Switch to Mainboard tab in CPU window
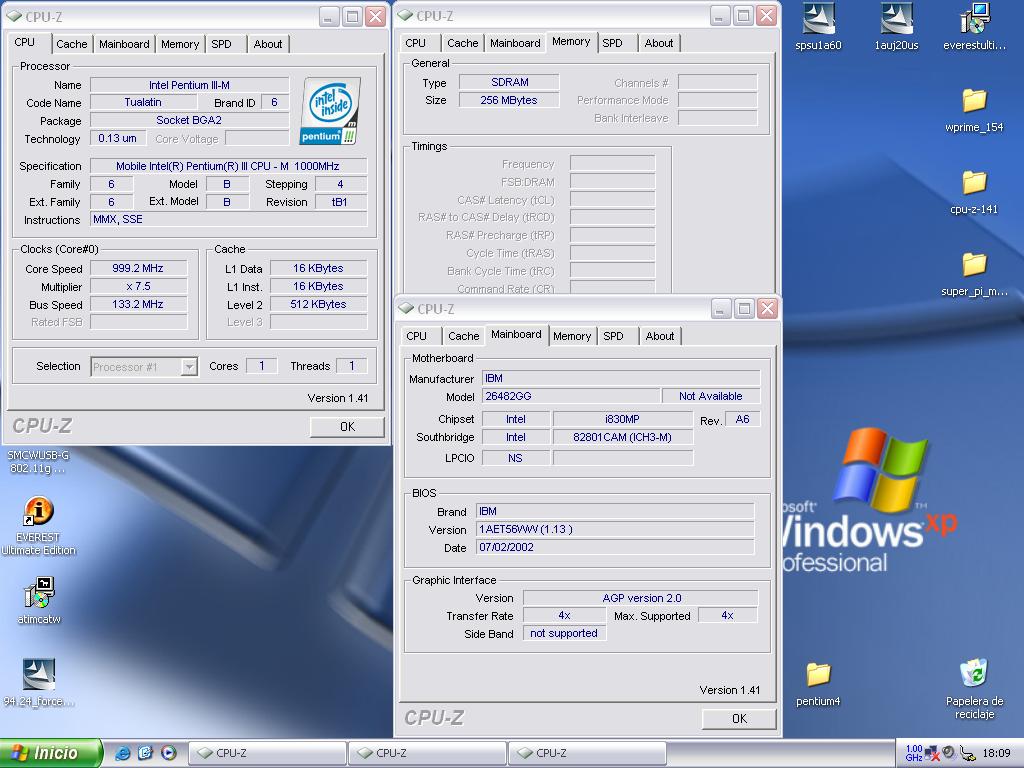1024x768 pixels. pos(124,44)
